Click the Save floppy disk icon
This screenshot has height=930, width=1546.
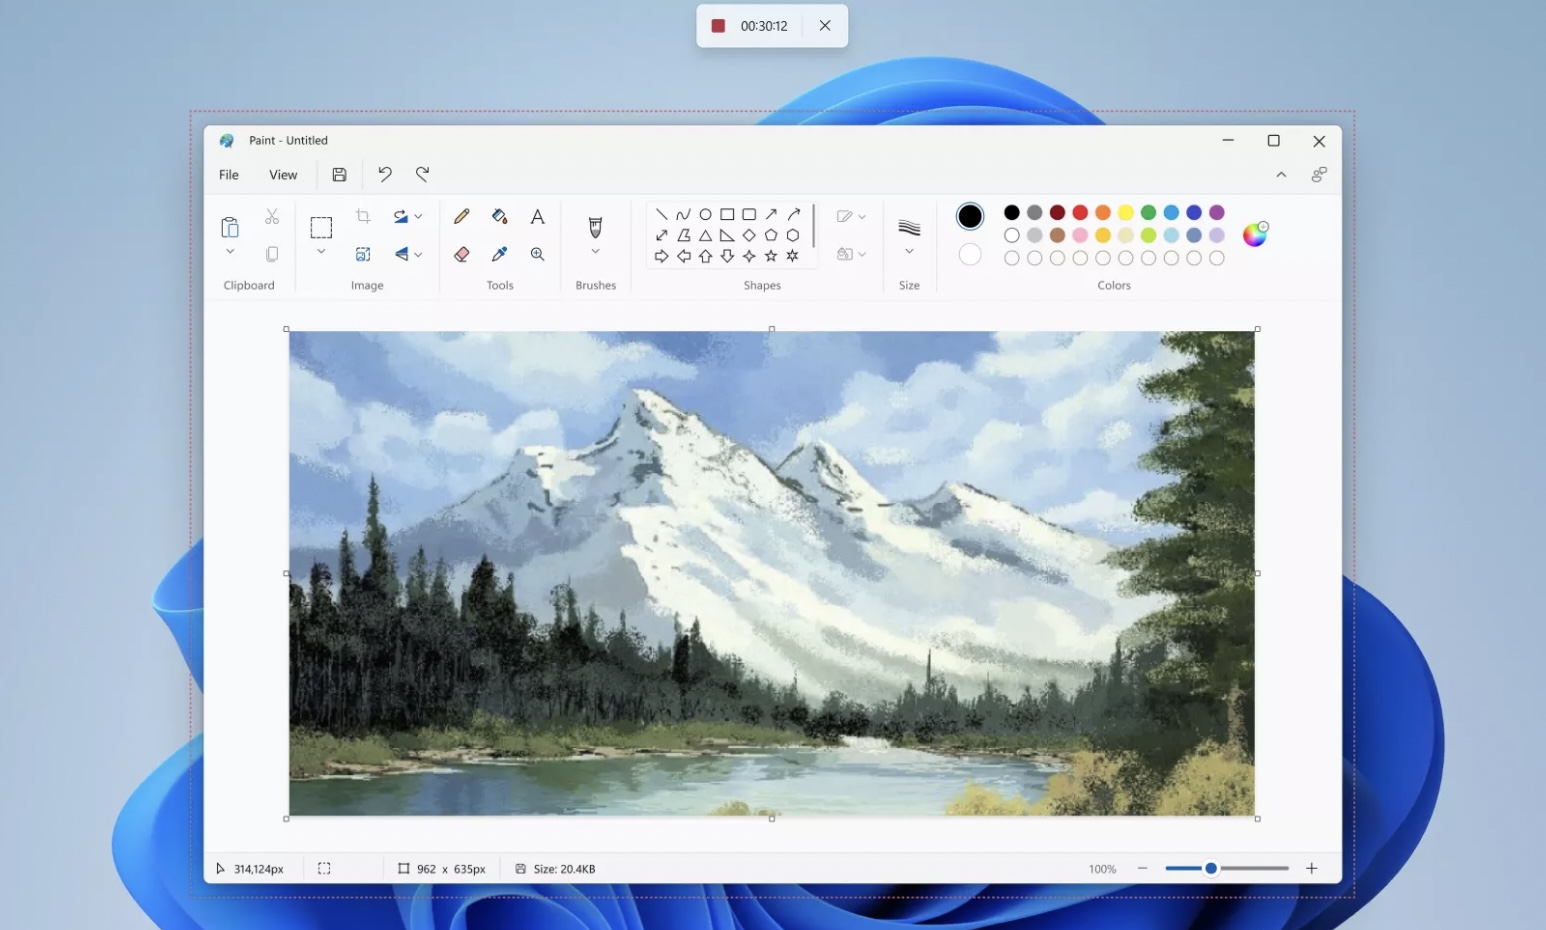(339, 174)
